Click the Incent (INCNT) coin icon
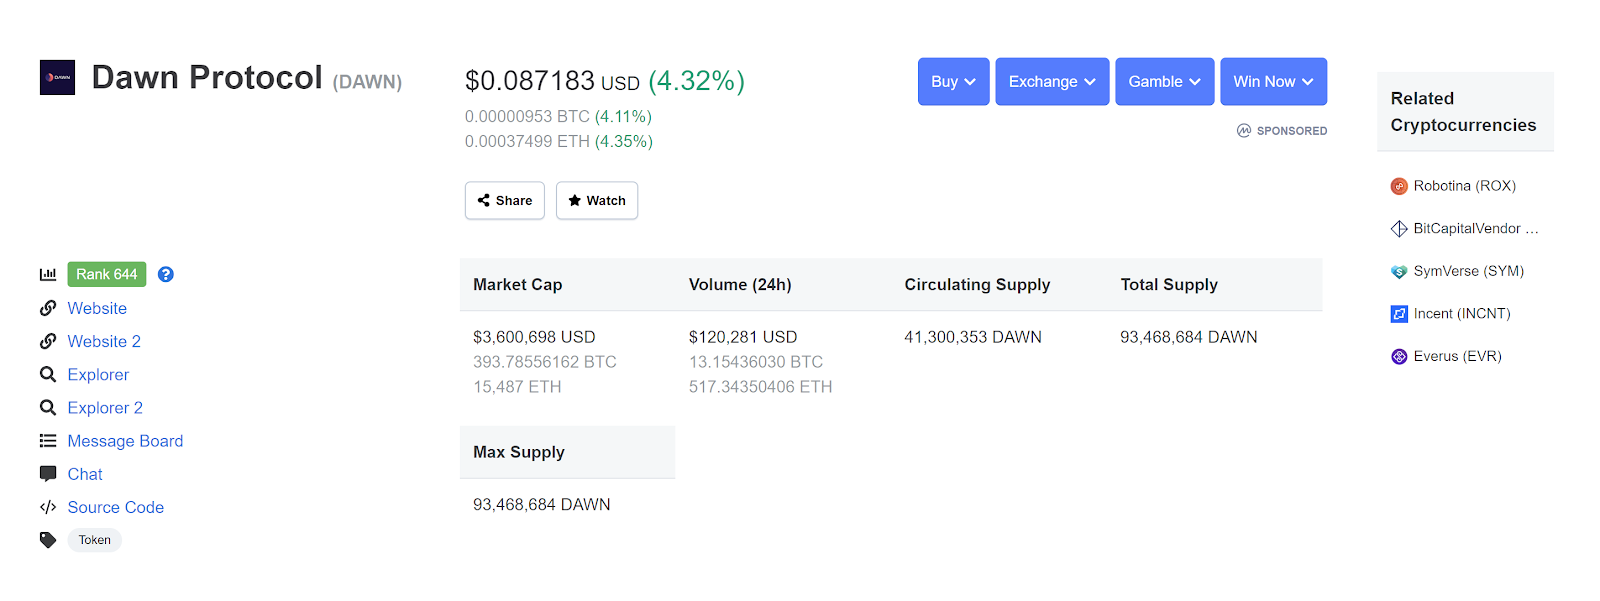This screenshot has height=601, width=1600. point(1399,314)
